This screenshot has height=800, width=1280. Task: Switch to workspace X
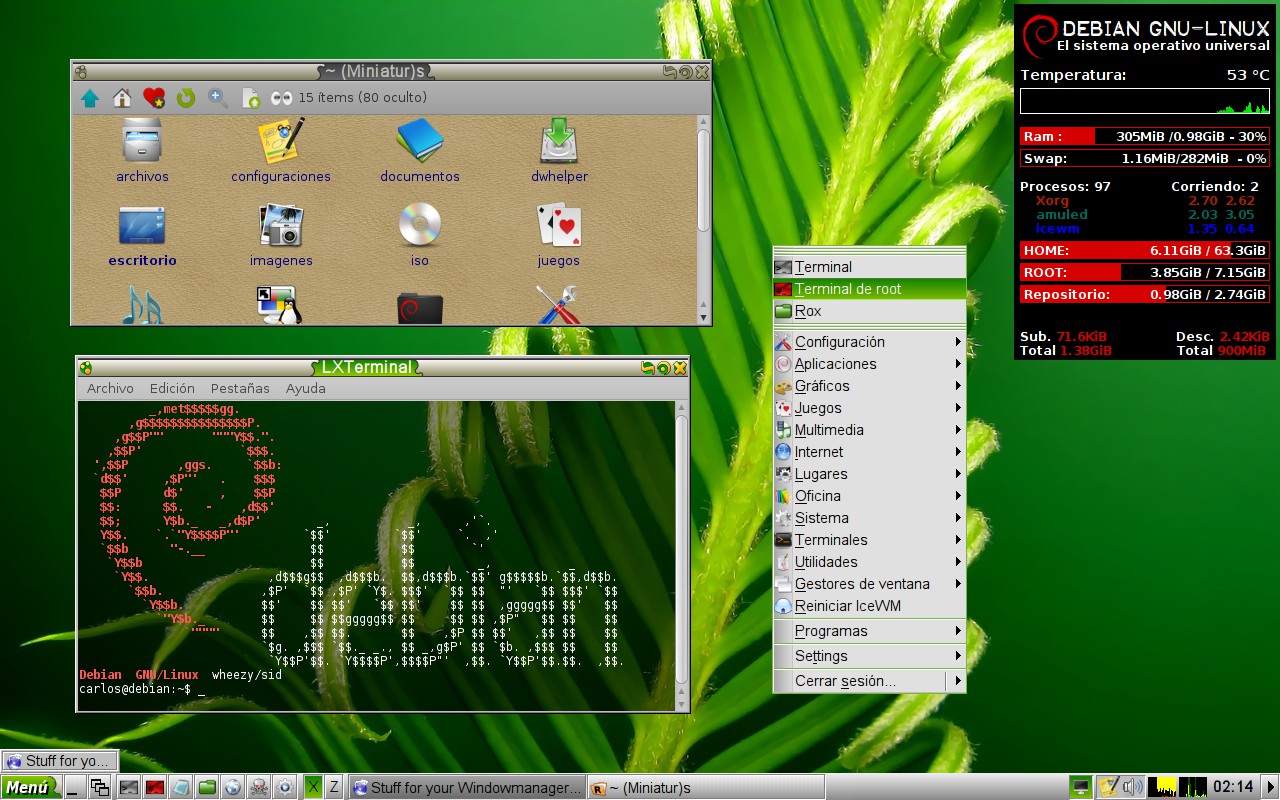coord(313,787)
